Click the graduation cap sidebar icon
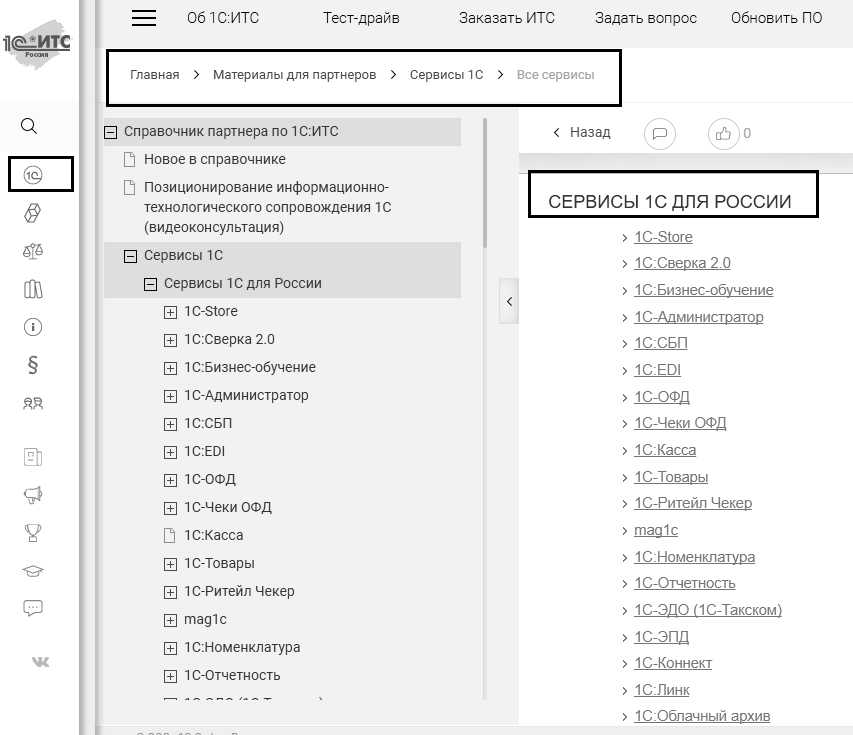The height and width of the screenshot is (735, 853). (x=33, y=571)
